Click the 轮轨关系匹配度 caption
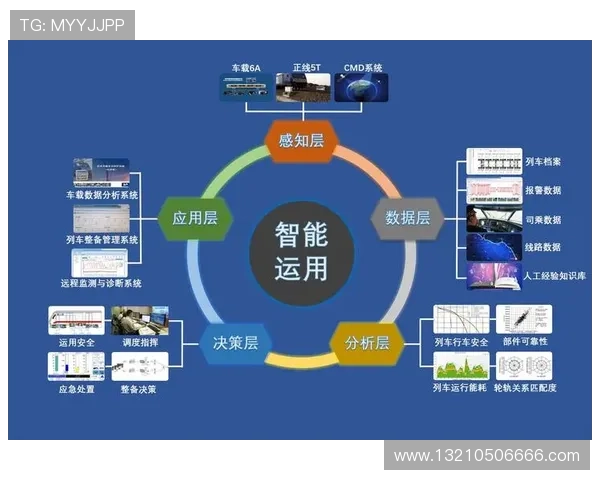600x480 pixels. (x=525, y=388)
